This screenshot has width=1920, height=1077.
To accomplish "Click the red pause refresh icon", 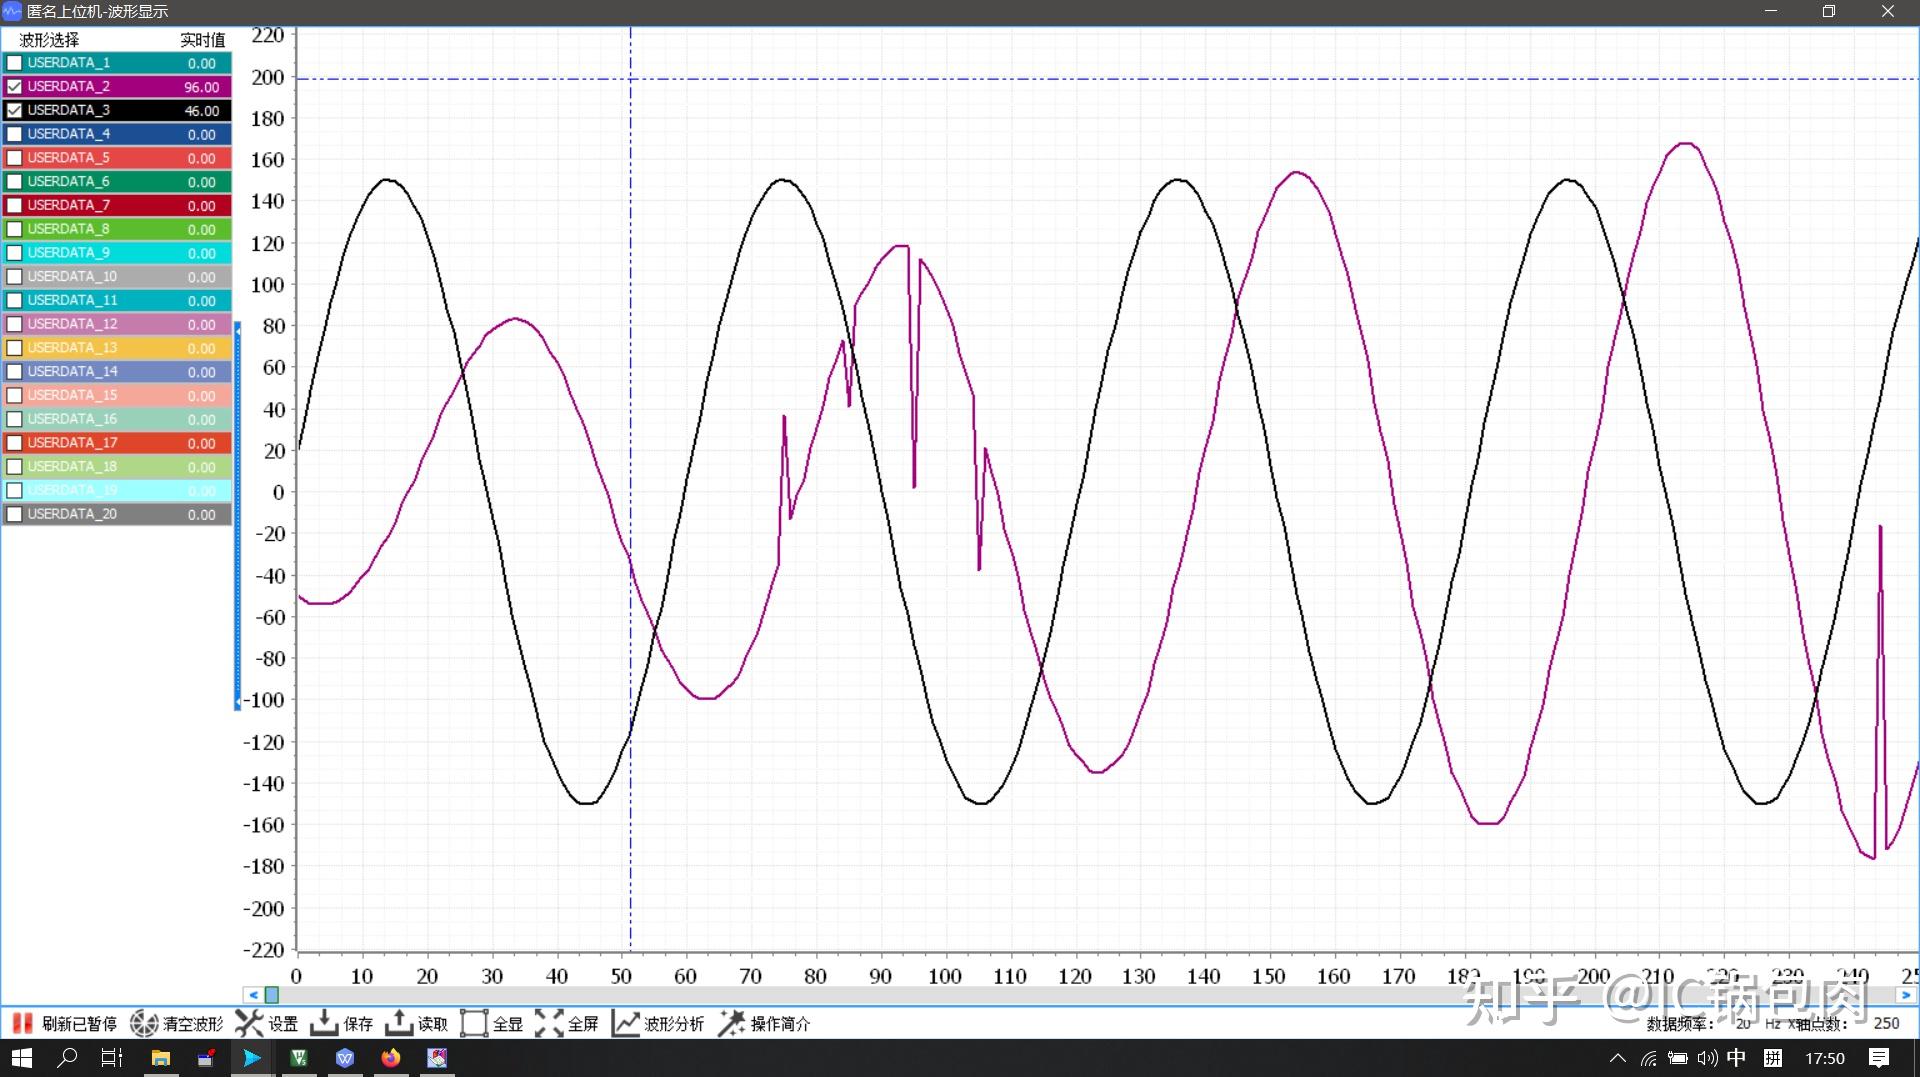I will coord(22,1023).
